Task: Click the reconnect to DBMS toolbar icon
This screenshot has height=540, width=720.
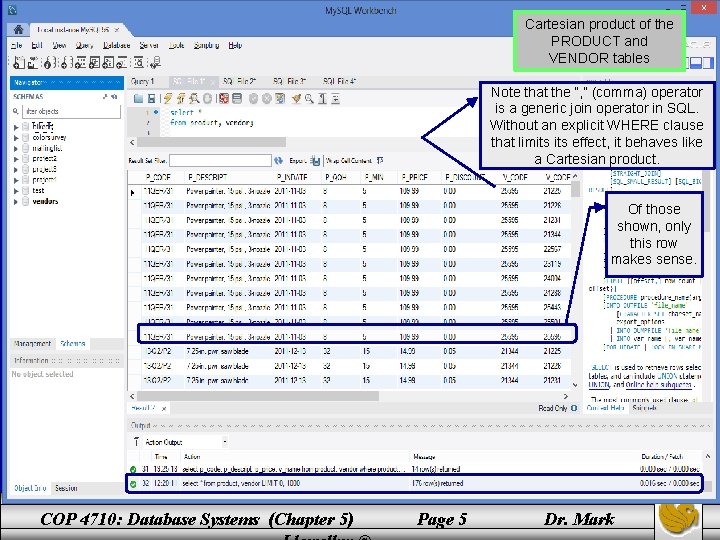Action: pos(156,62)
